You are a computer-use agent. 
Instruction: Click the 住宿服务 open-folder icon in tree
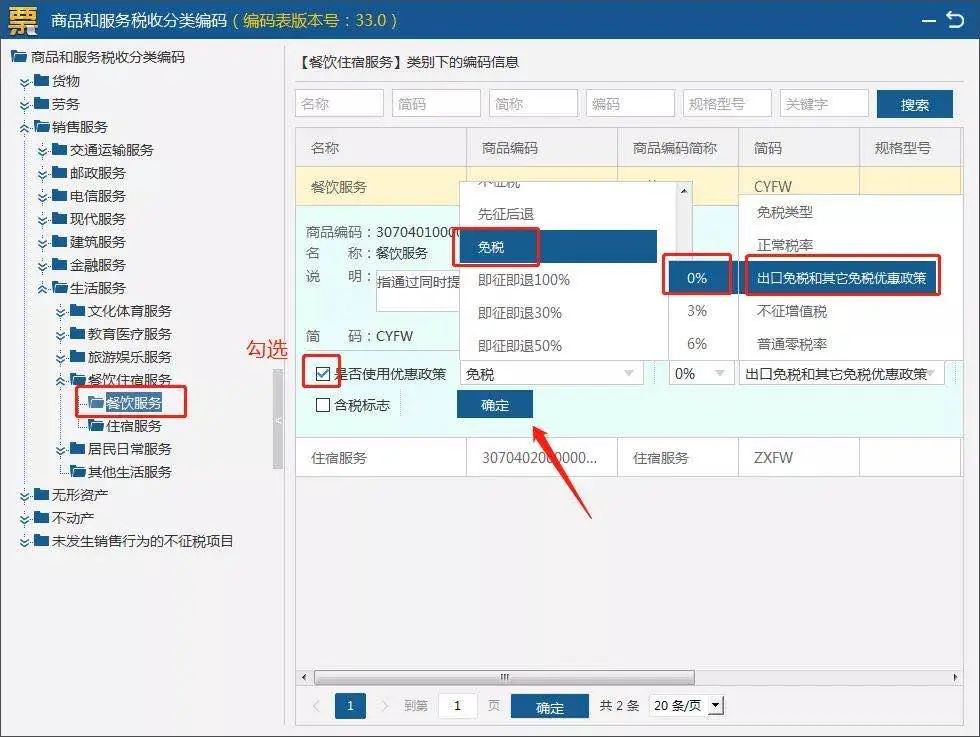(96, 426)
